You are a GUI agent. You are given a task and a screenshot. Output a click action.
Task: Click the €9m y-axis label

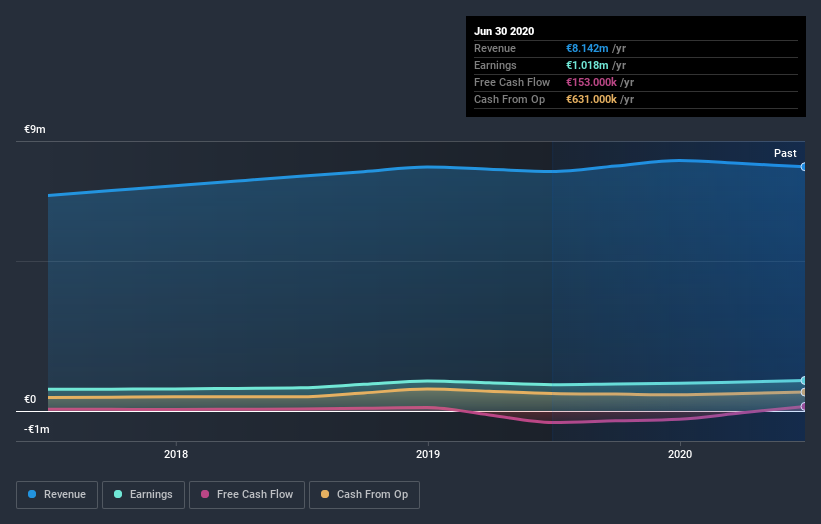(35, 129)
